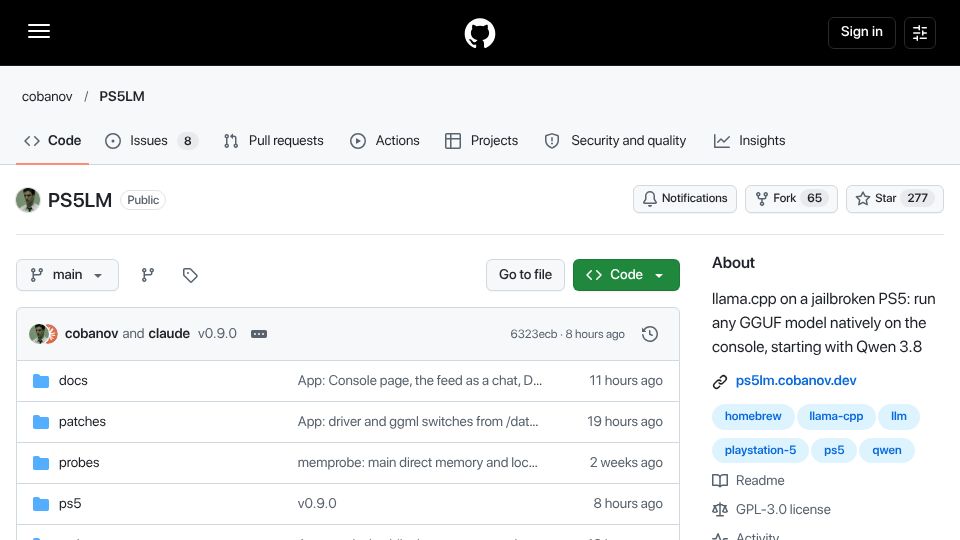Viewport: 960px width, 540px height.
Task: Open the v0.9.0 latest commit message
Action: click(x=217, y=334)
